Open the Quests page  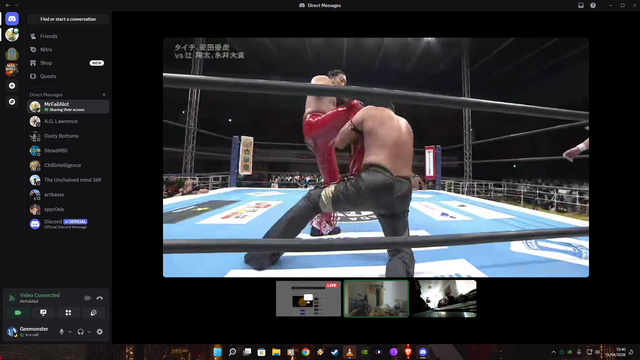click(68, 76)
